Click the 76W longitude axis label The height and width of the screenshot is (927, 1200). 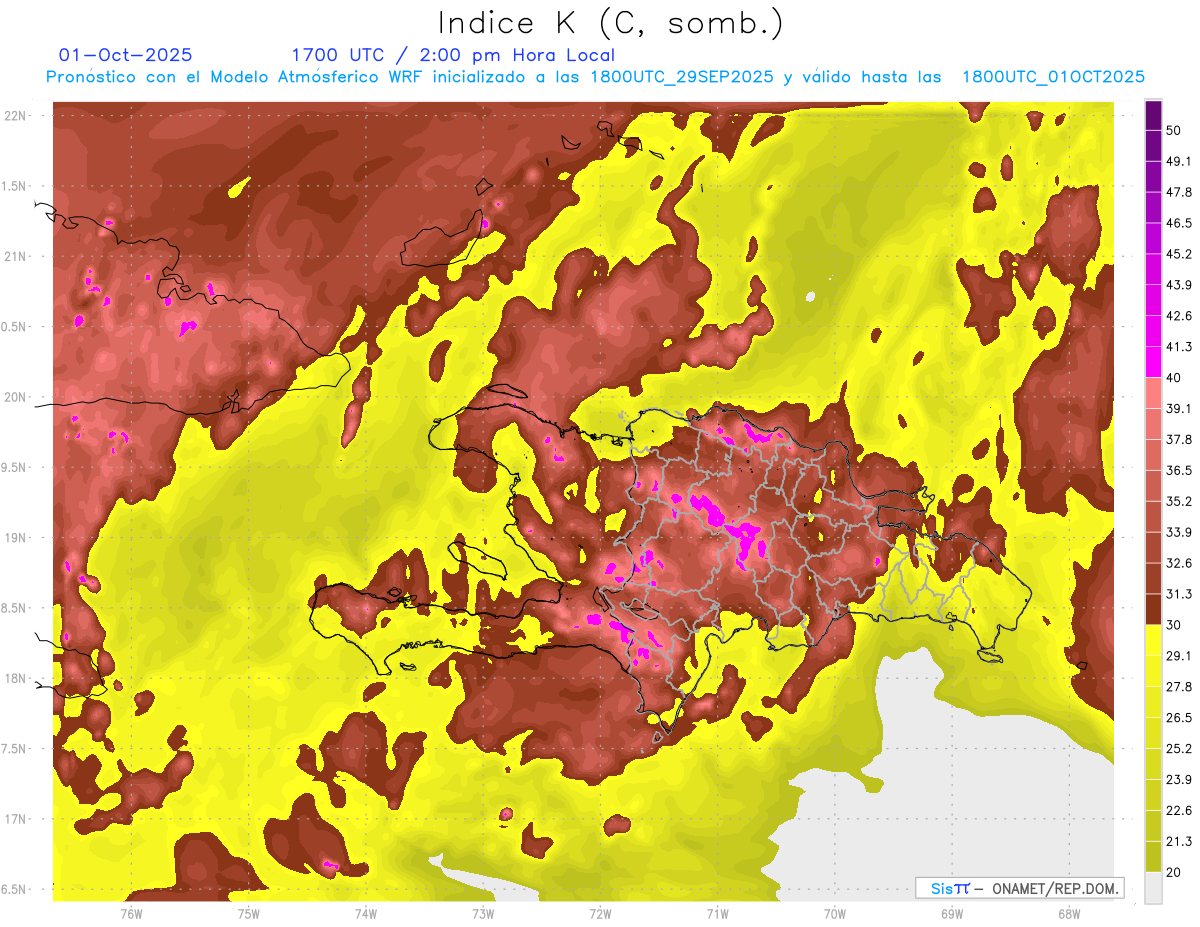point(131,913)
